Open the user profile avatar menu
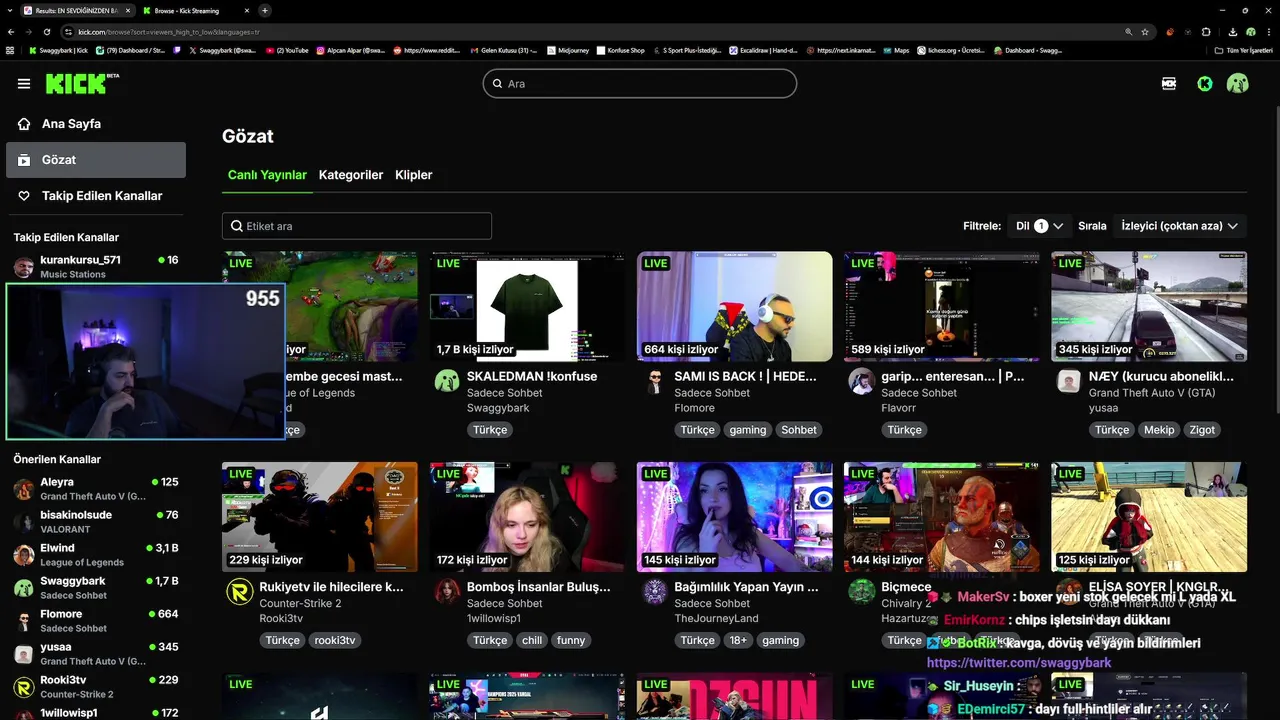Screen dimensions: 1280x720 [1238, 84]
